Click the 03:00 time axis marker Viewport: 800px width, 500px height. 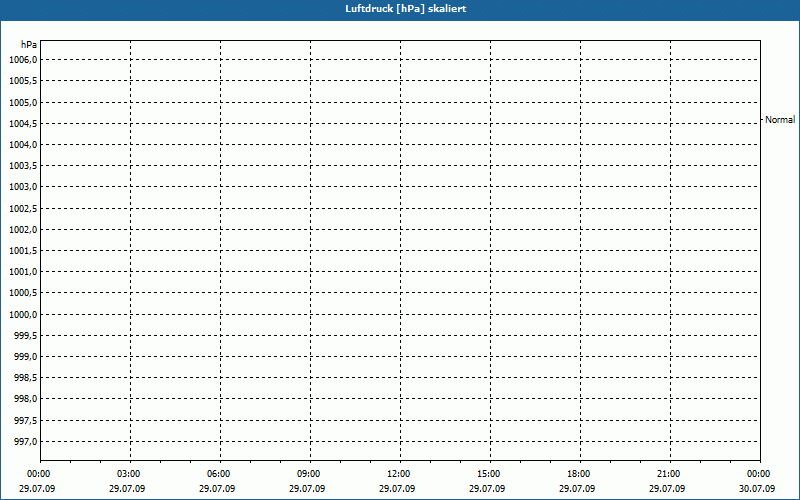pos(129,474)
